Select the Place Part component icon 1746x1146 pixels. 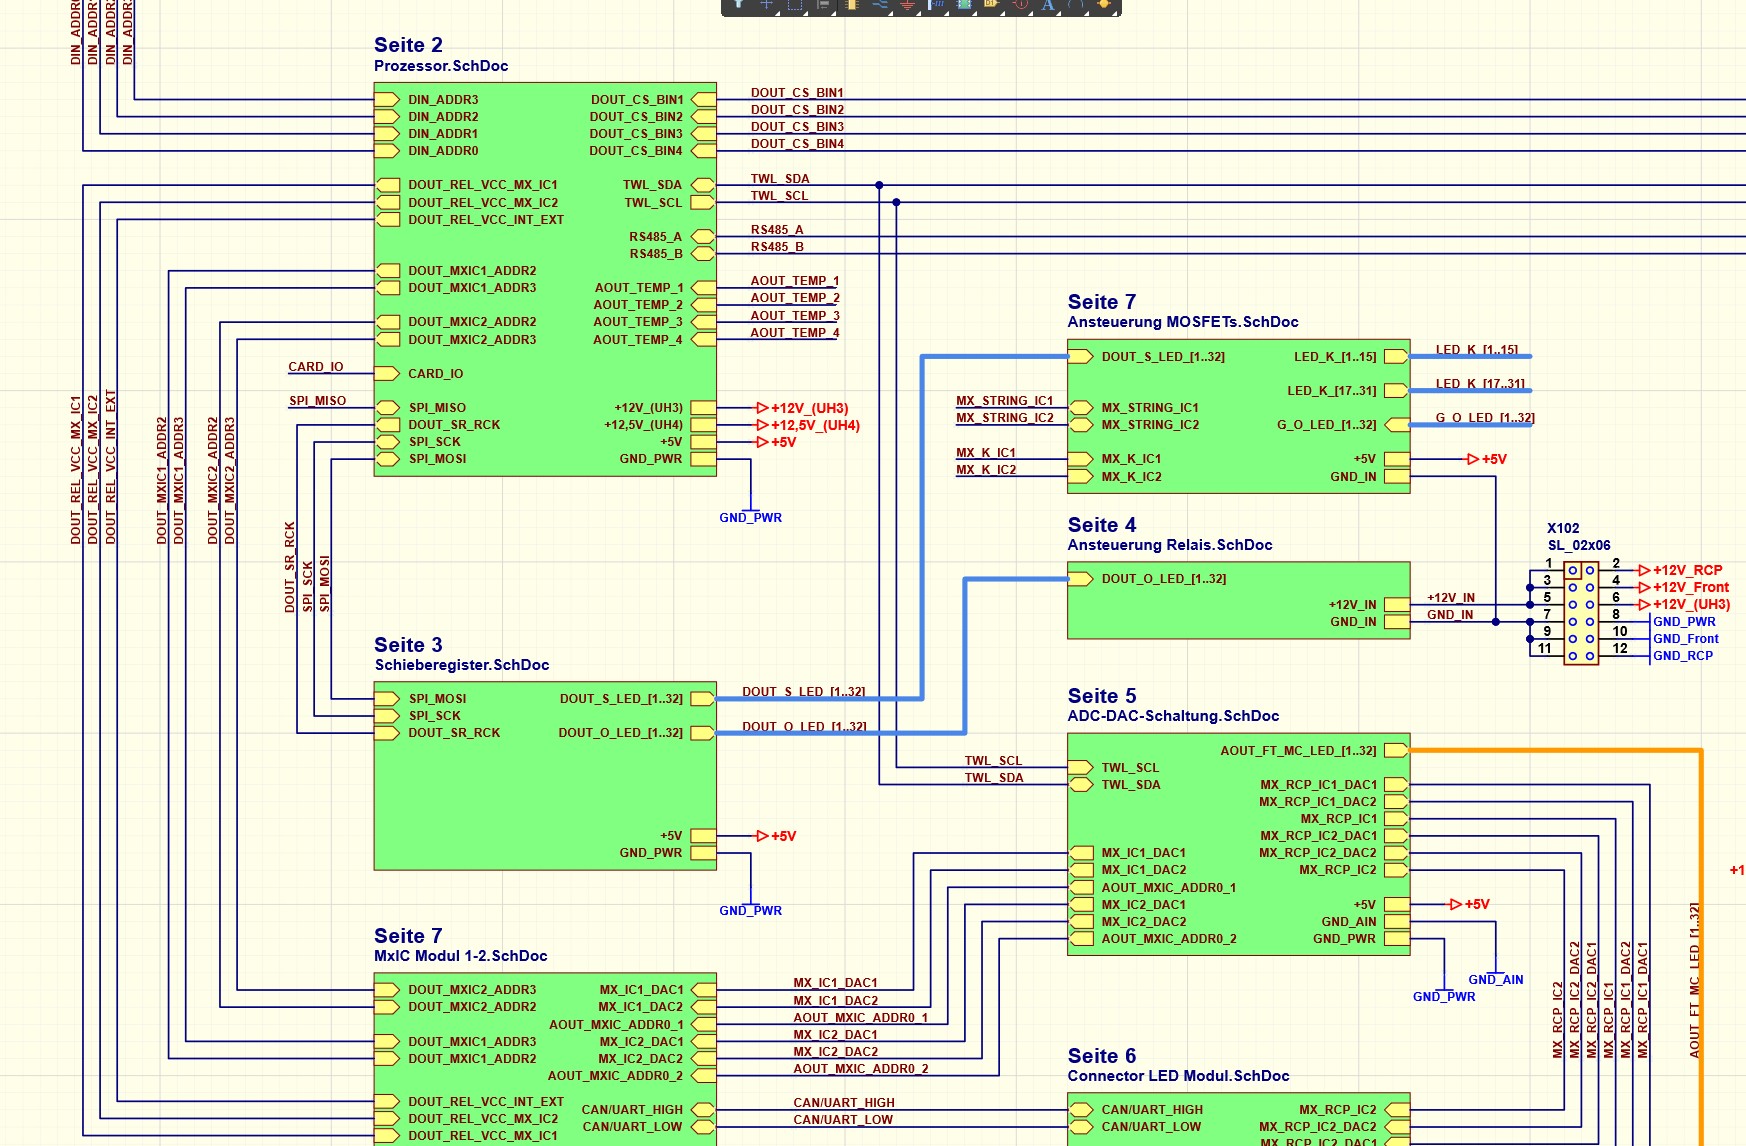(852, 5)
